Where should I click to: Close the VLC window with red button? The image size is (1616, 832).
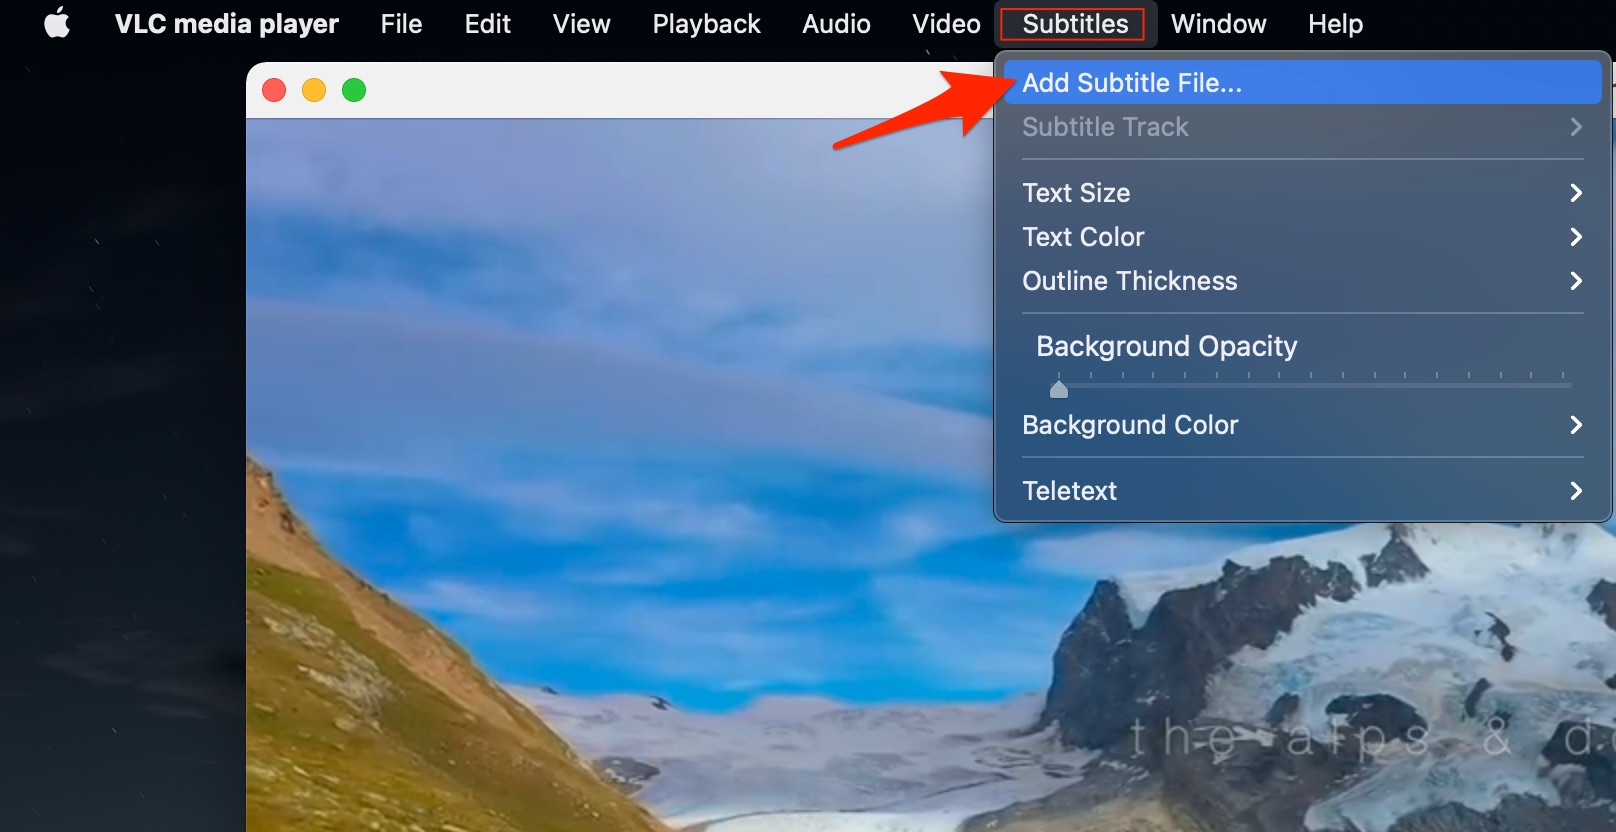[x=274, y=90]
